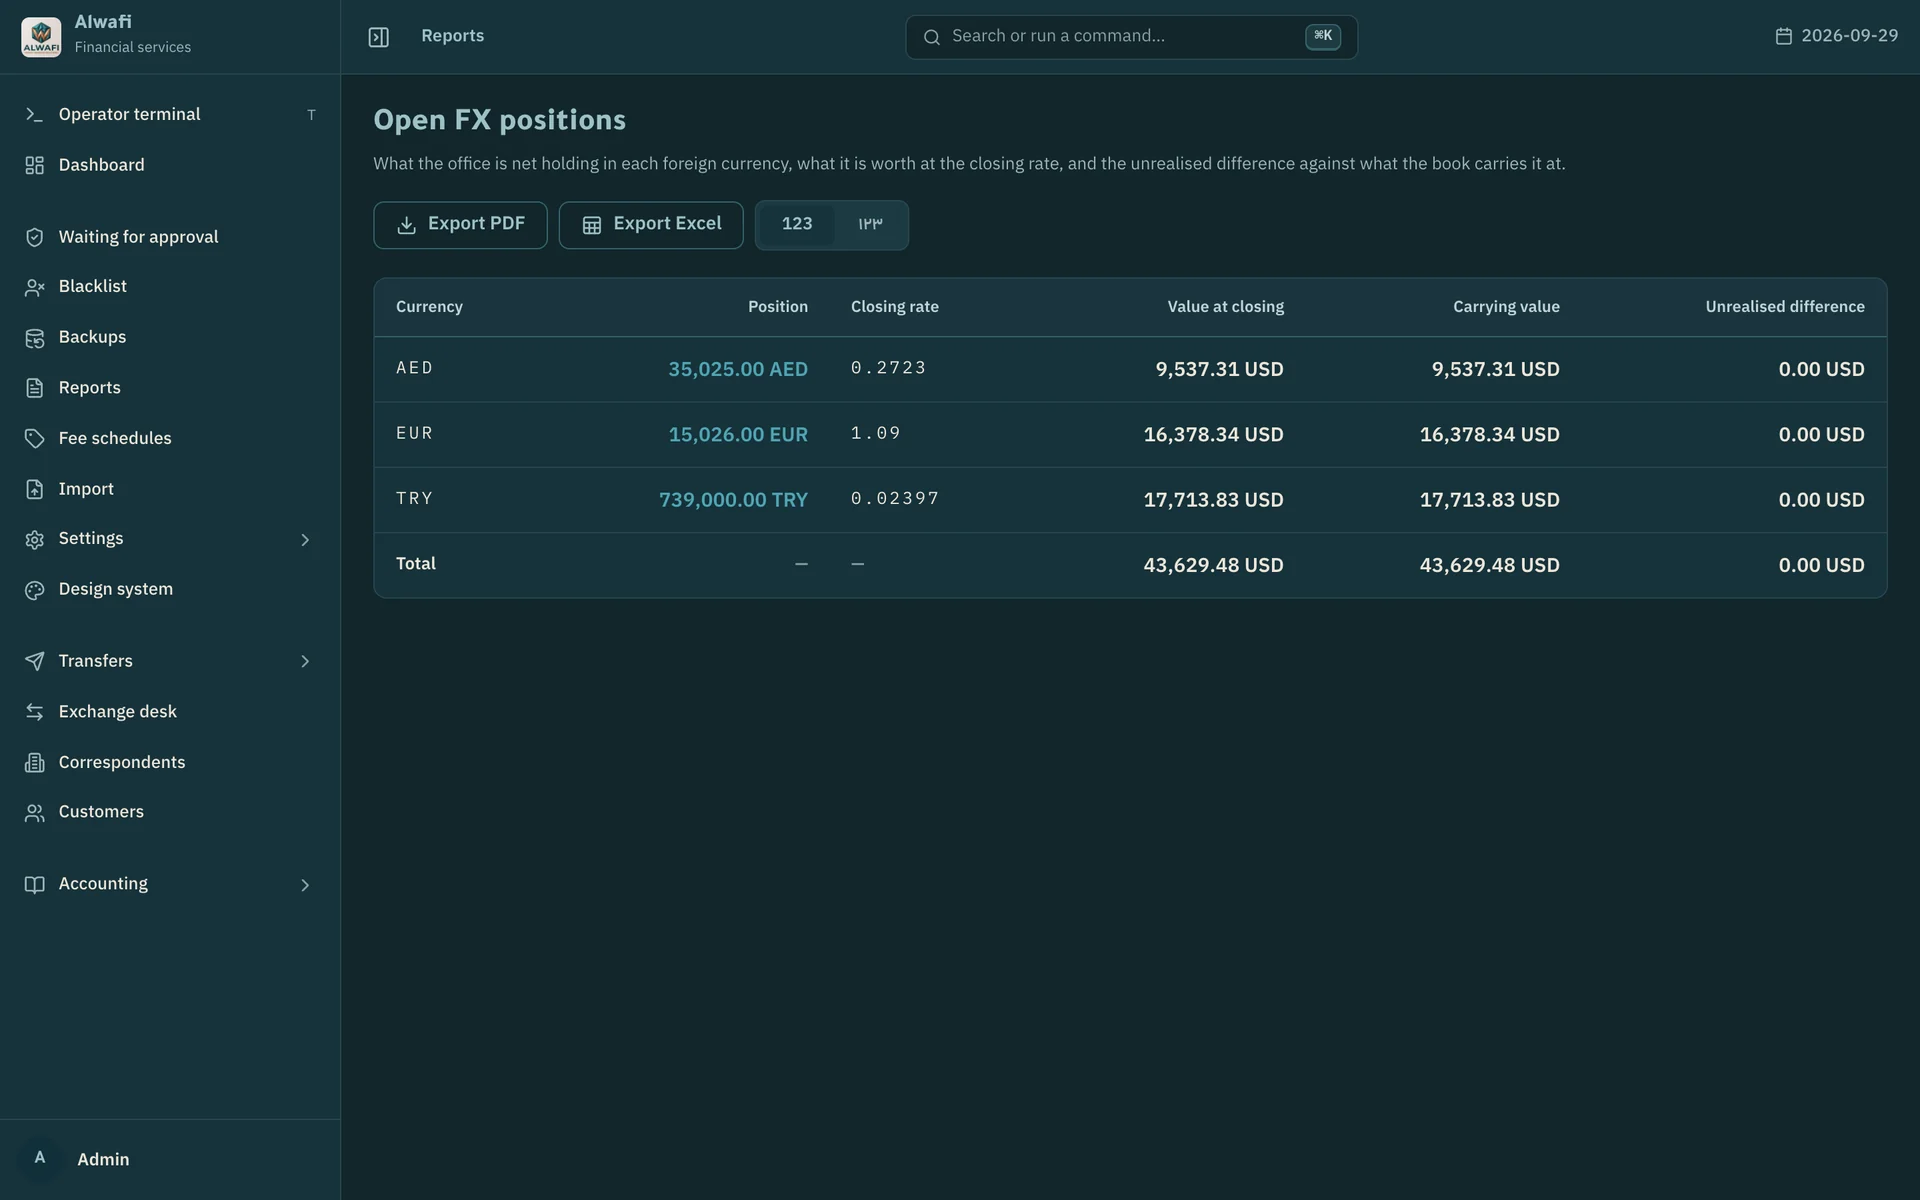The height and width of the screenshot is (1200, 1920).
Task: Expand the Accounting submenu chevron
Action: [x=305, y=885]
